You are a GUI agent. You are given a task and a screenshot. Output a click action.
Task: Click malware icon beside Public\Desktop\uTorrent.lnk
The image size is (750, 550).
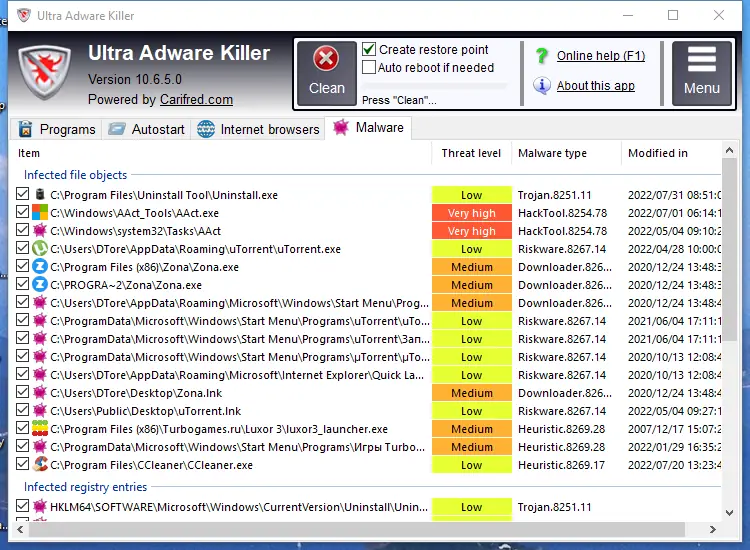40,410
